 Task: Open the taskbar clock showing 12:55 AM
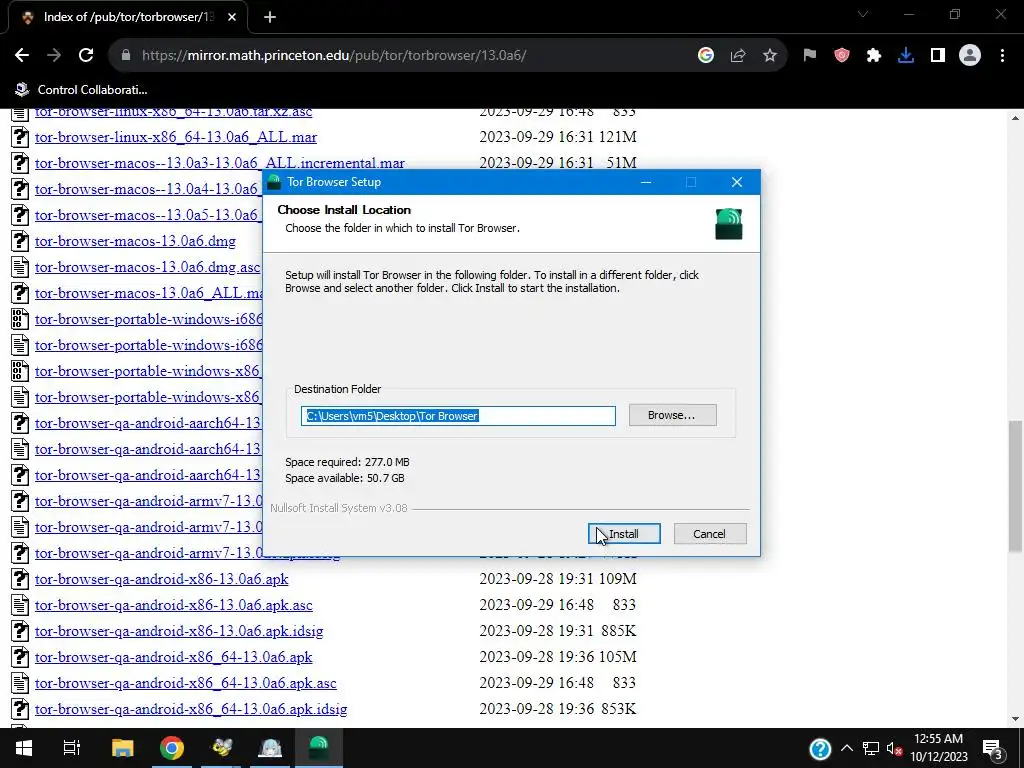939,748
